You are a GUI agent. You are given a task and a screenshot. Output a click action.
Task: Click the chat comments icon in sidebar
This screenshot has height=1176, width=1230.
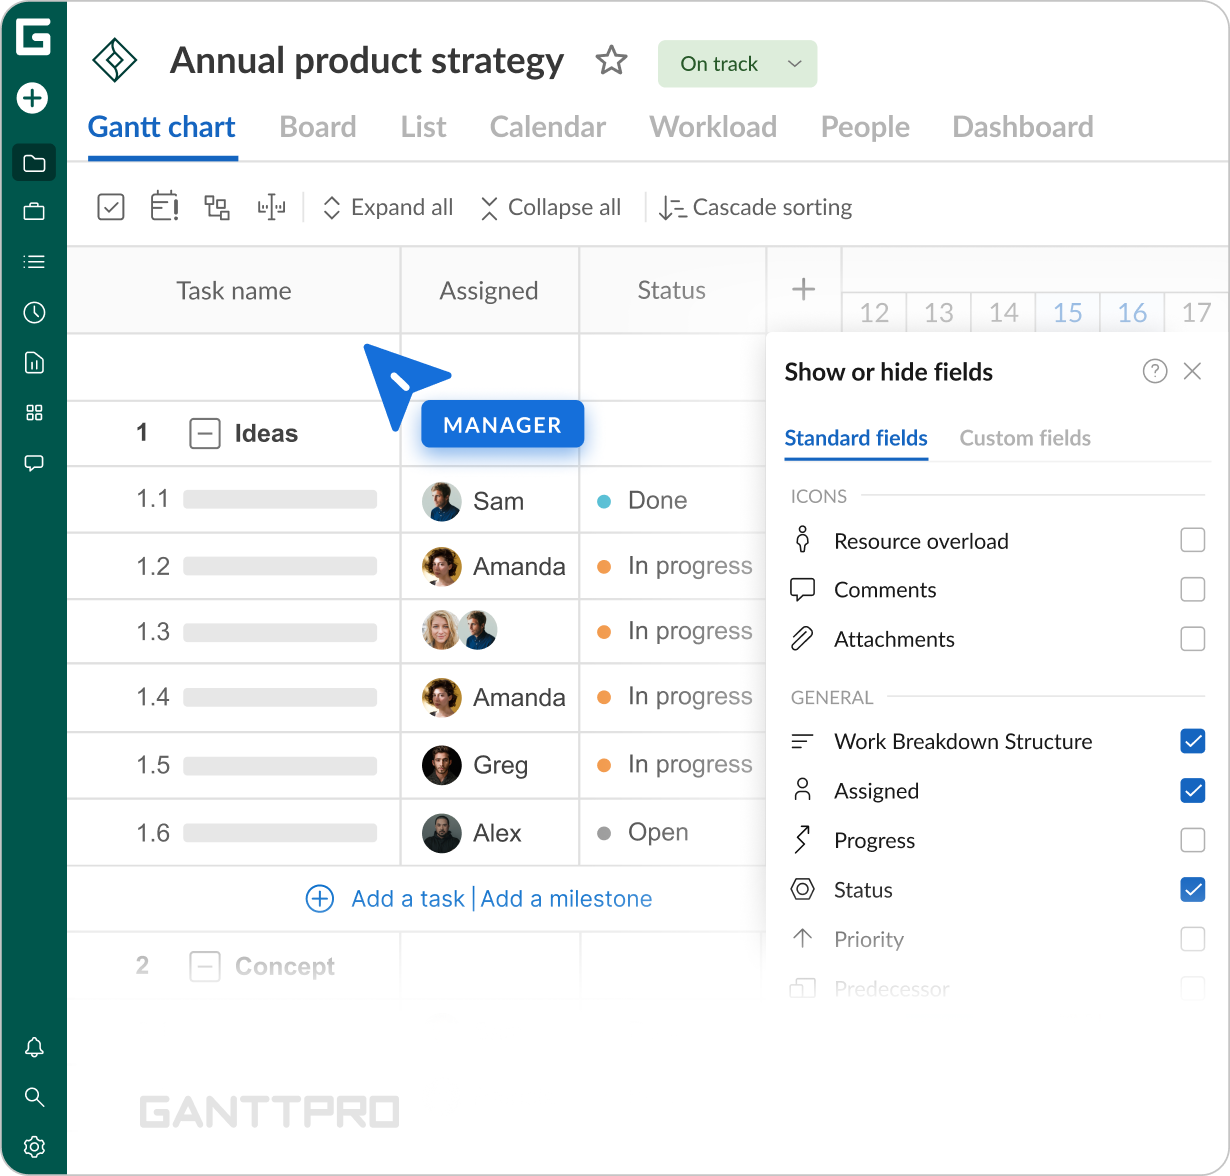[x=34, y=463]
